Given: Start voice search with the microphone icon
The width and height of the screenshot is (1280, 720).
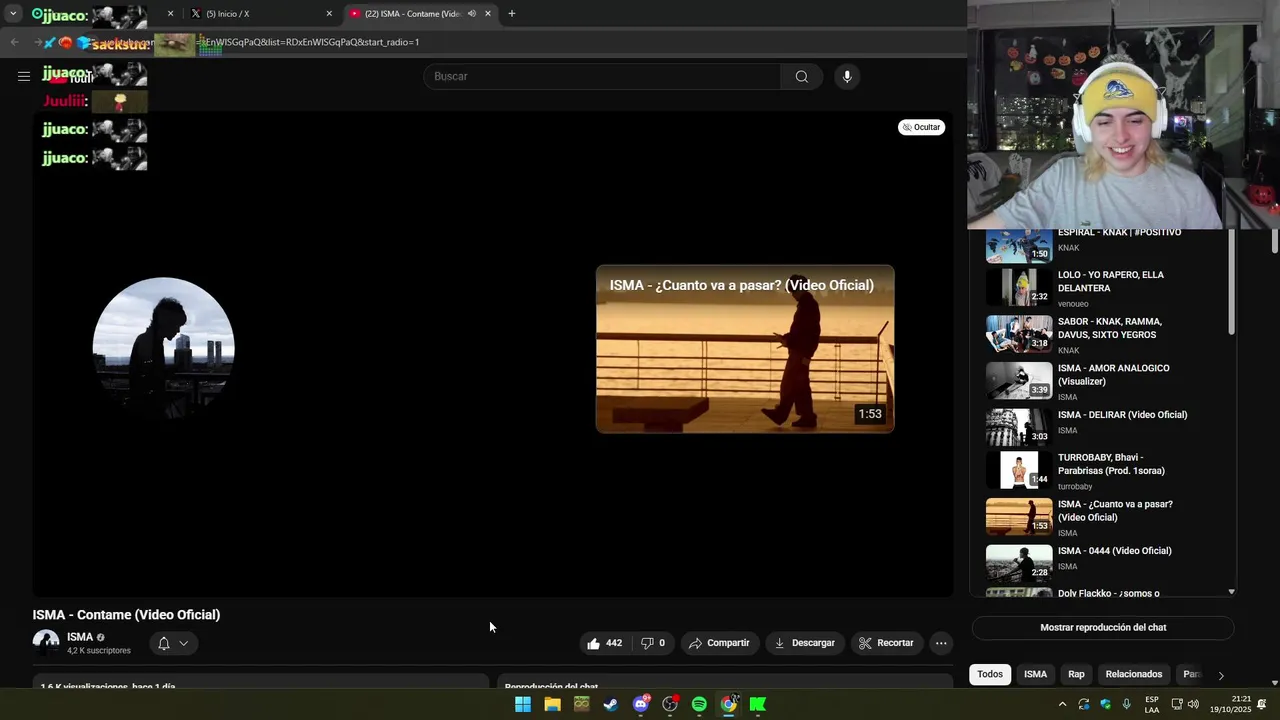Looking at the screenshot, I should click(847, 77).
